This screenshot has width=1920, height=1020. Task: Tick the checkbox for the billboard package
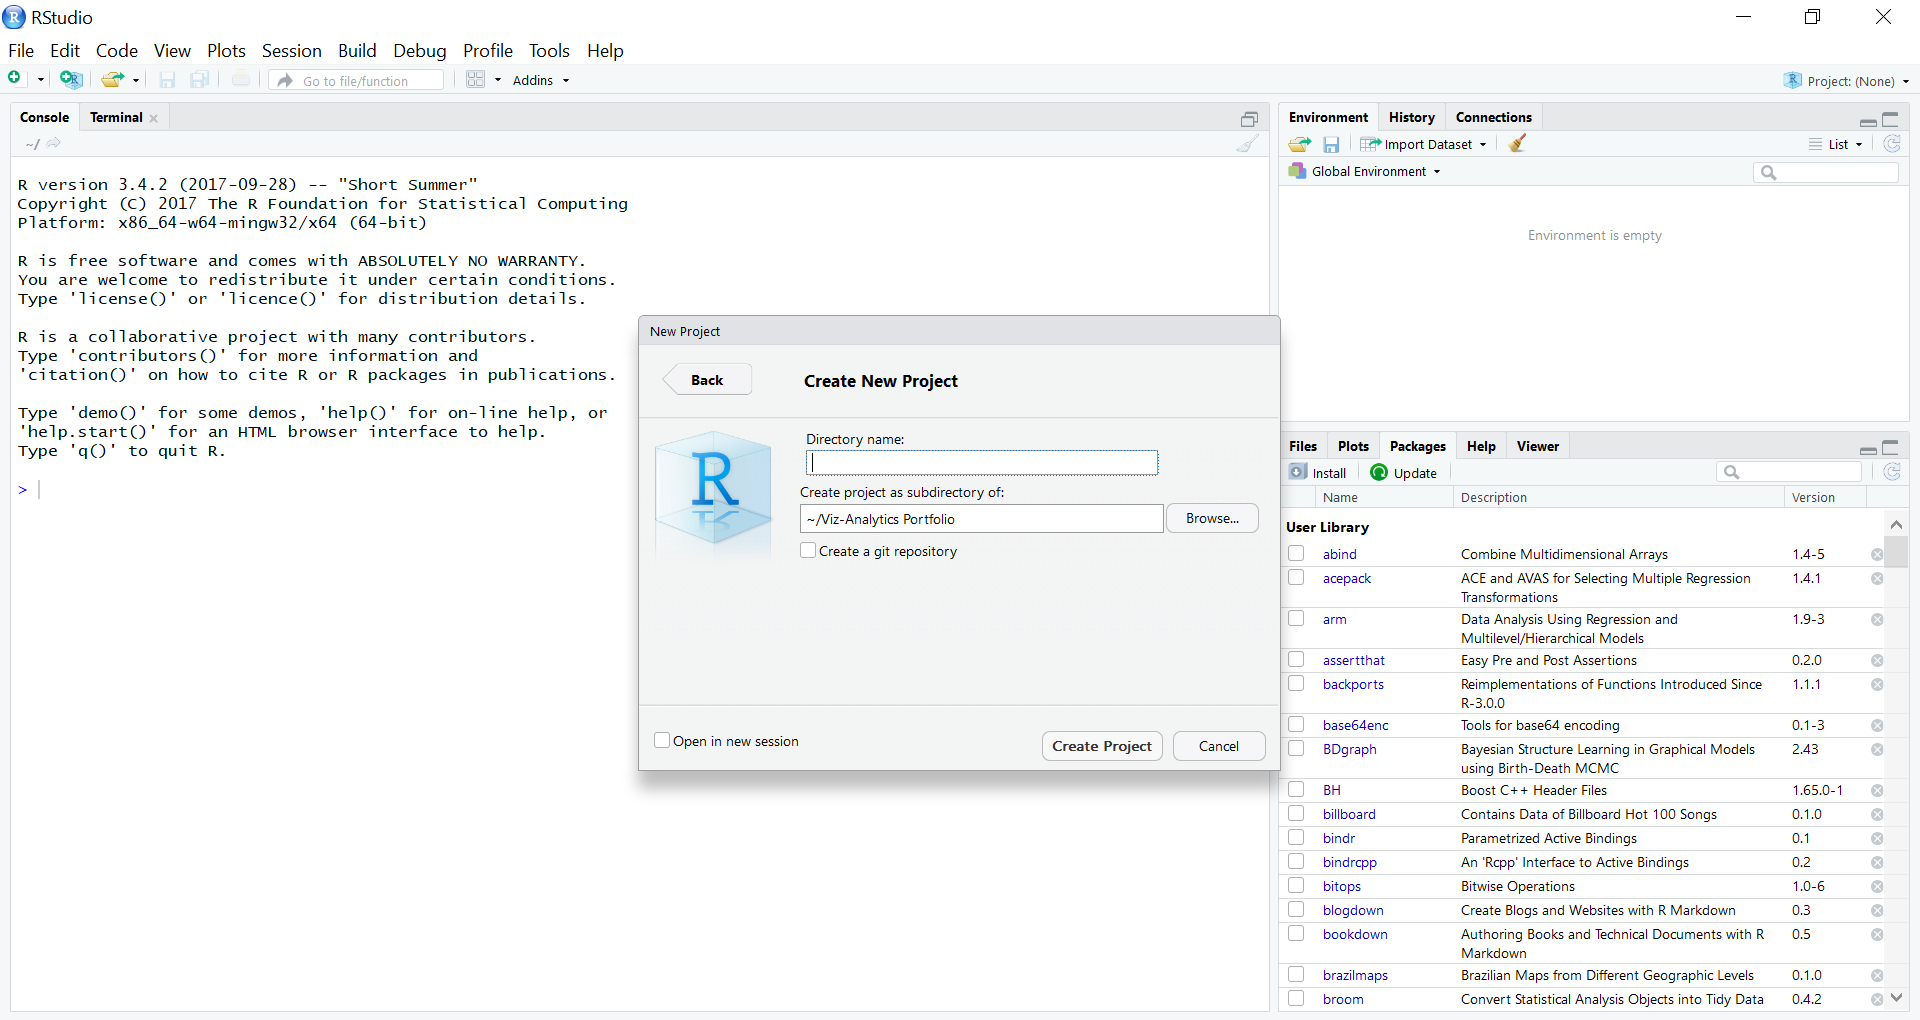pos(1296,814)
